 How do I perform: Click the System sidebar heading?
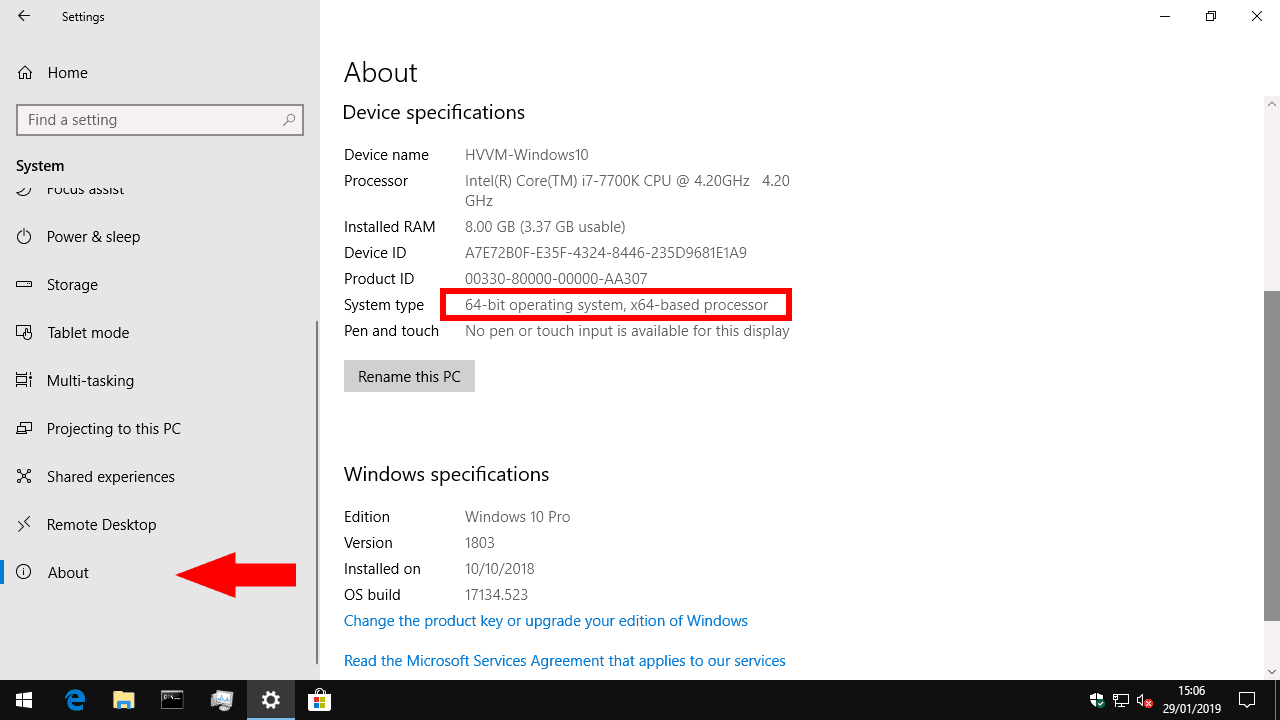40,166
